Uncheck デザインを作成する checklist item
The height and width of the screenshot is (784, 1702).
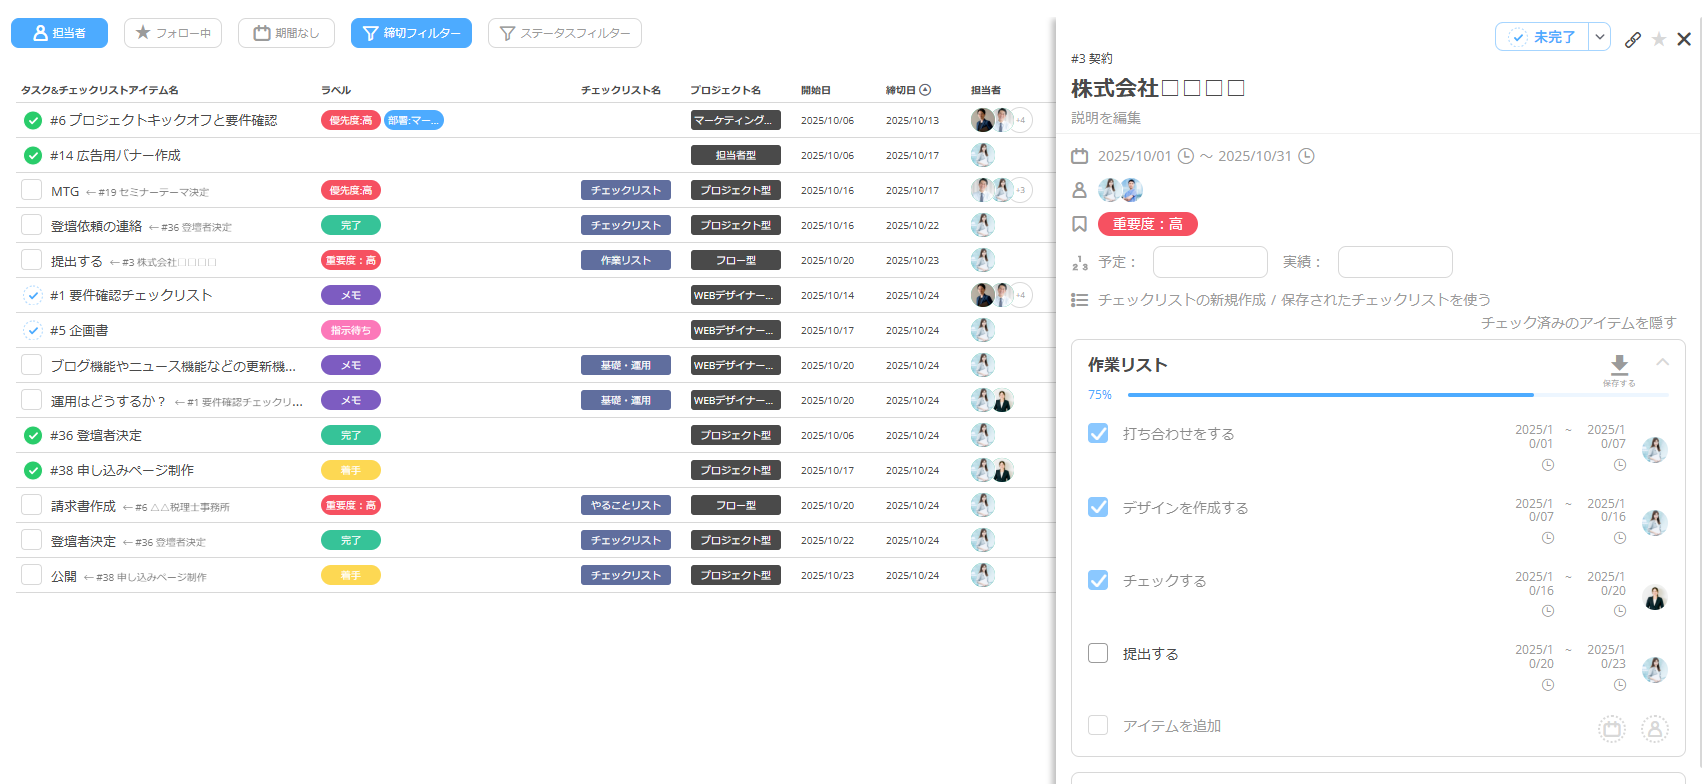pos(1098,507)
